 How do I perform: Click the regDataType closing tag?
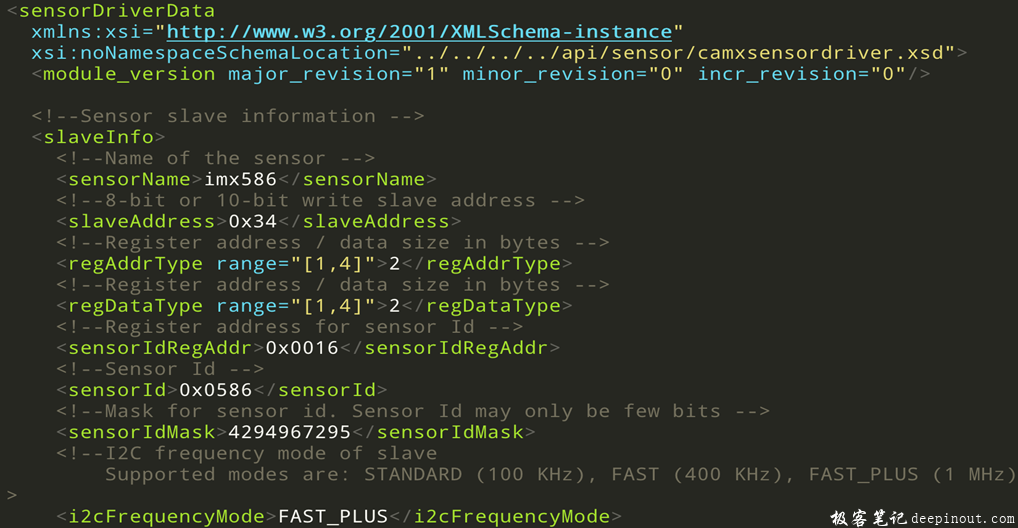[x=492, y=305]
